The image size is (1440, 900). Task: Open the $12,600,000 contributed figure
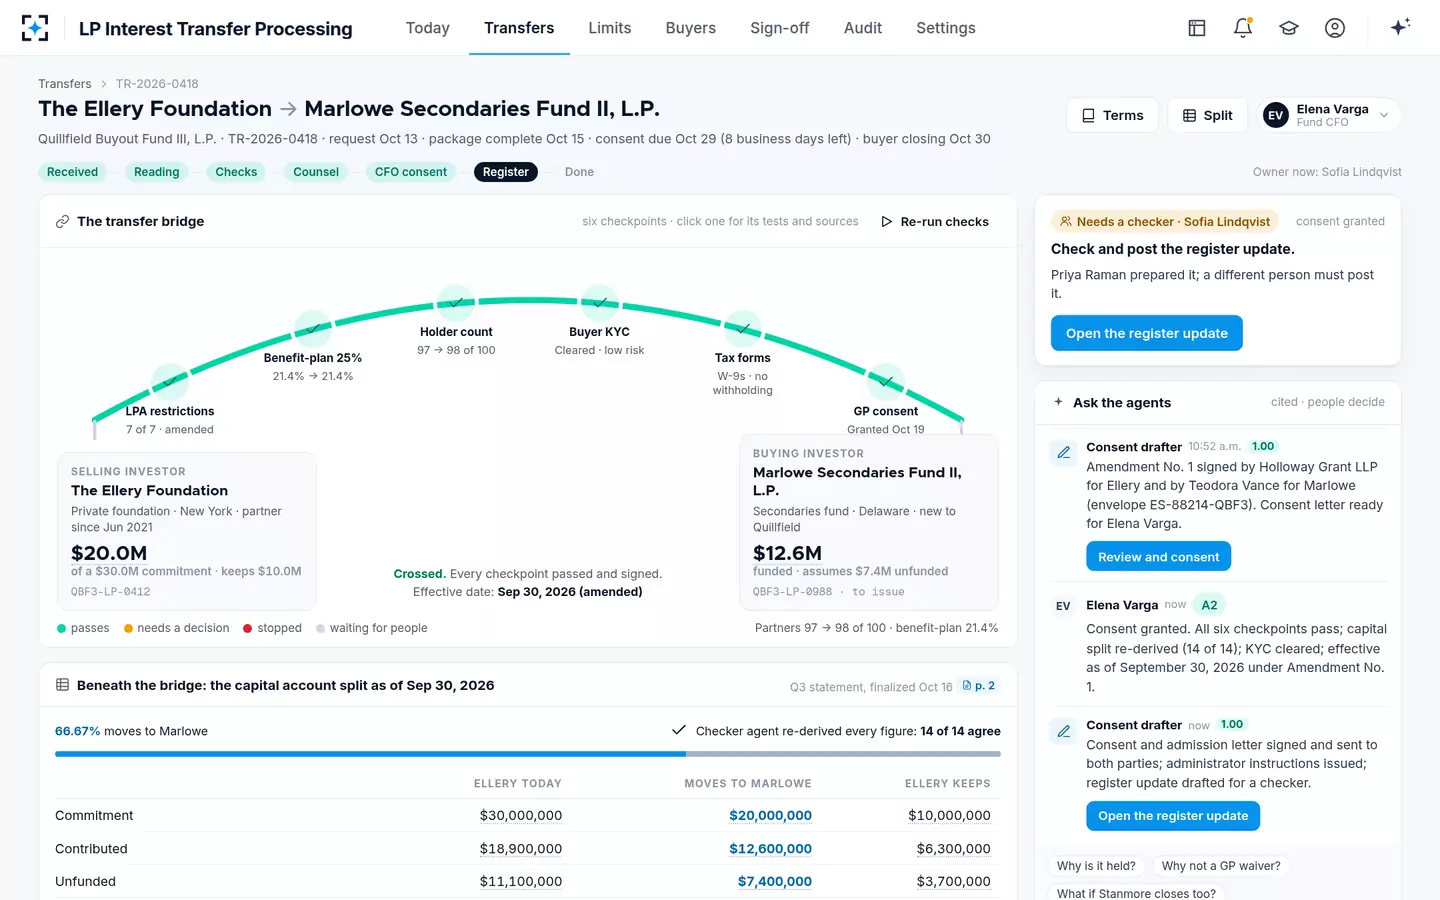[x=770, y=849]
